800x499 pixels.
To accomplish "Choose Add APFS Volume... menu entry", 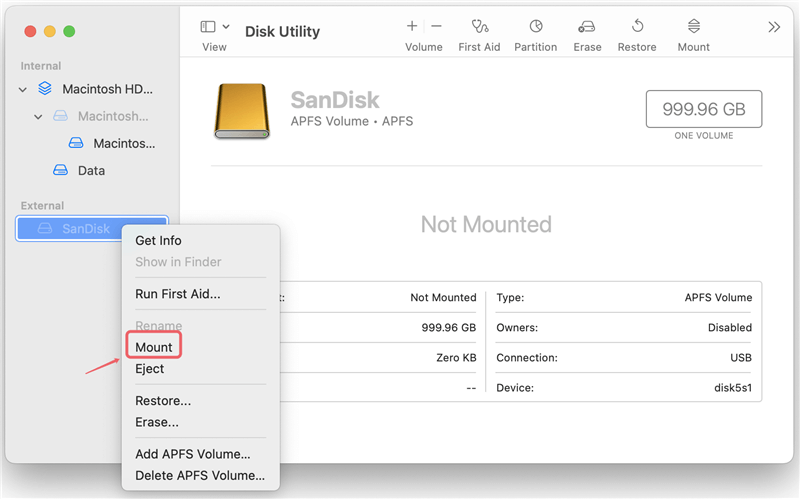I will (x=192, y=454).
